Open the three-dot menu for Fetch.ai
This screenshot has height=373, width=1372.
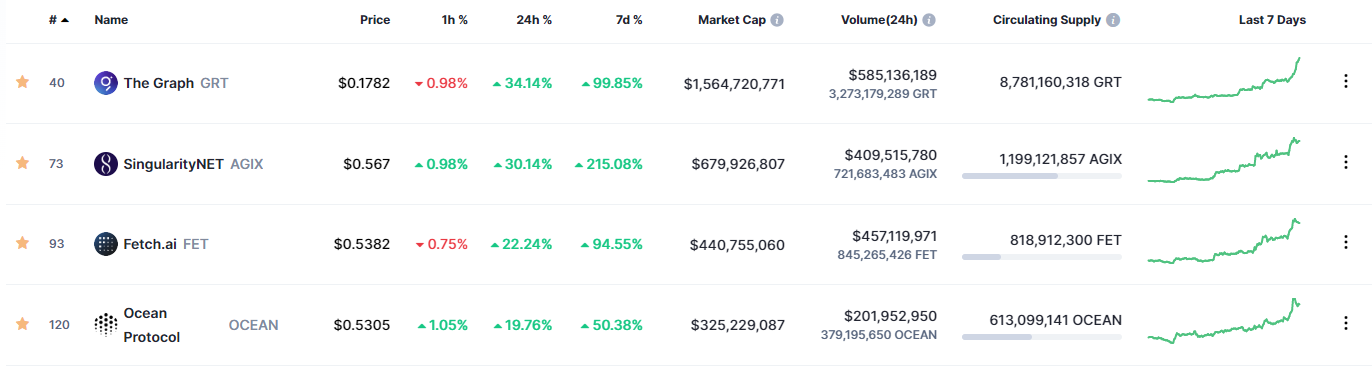[1345, 243]
